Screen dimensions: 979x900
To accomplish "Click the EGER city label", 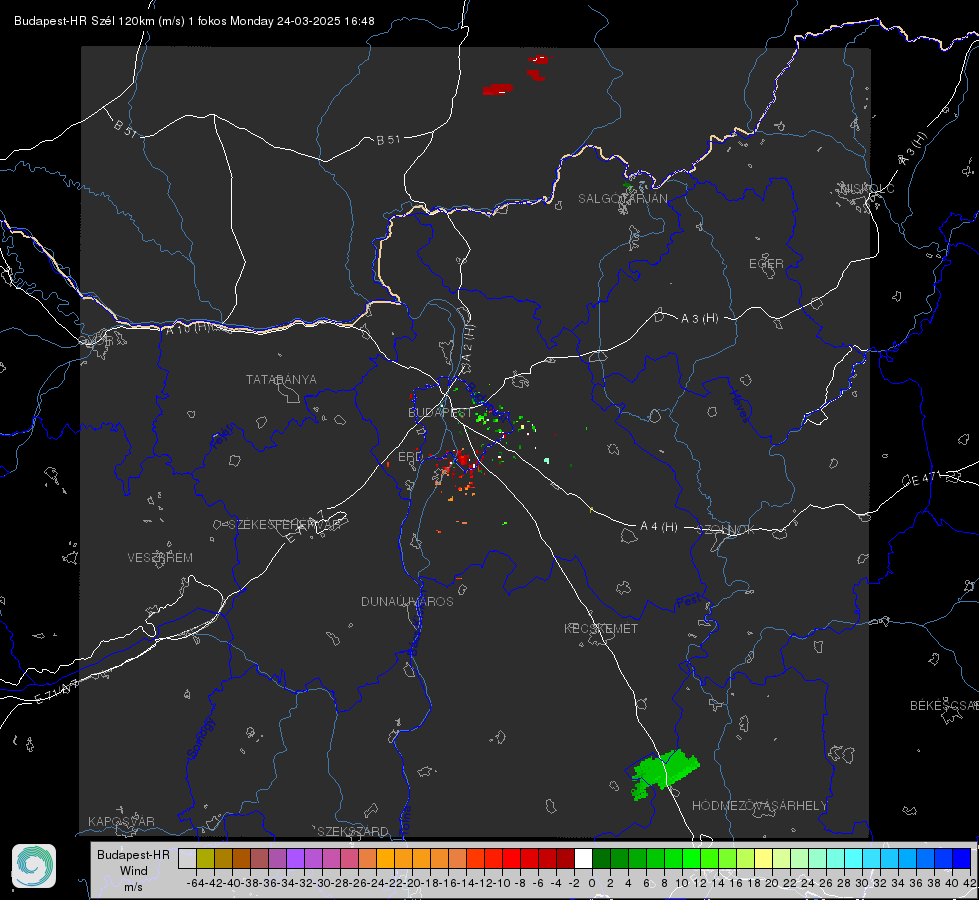I will (x=766, y=264).
